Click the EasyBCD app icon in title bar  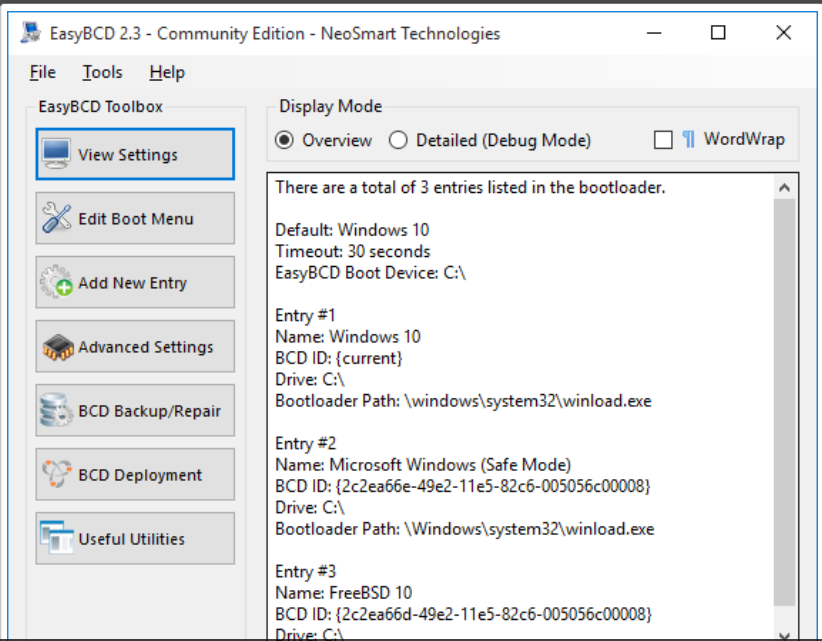tap(31, 32)
